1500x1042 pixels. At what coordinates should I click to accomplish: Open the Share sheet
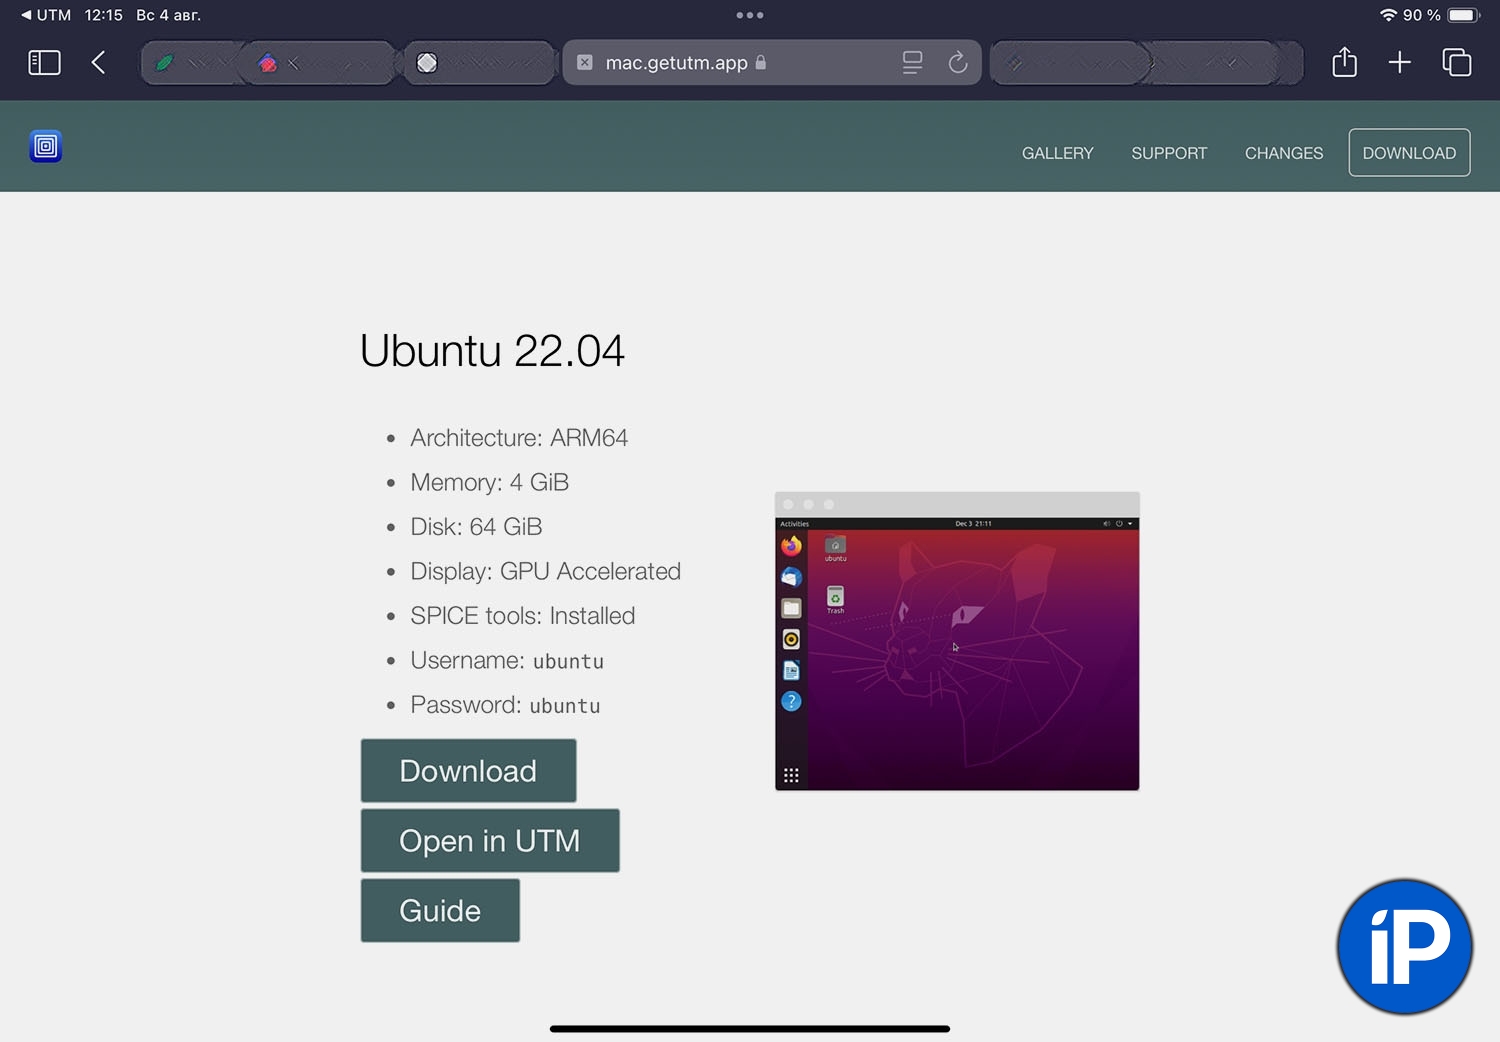tap(1345, 62)
